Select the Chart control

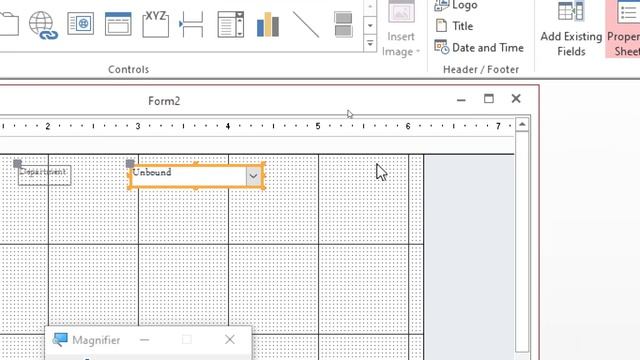tap(268, 24)
